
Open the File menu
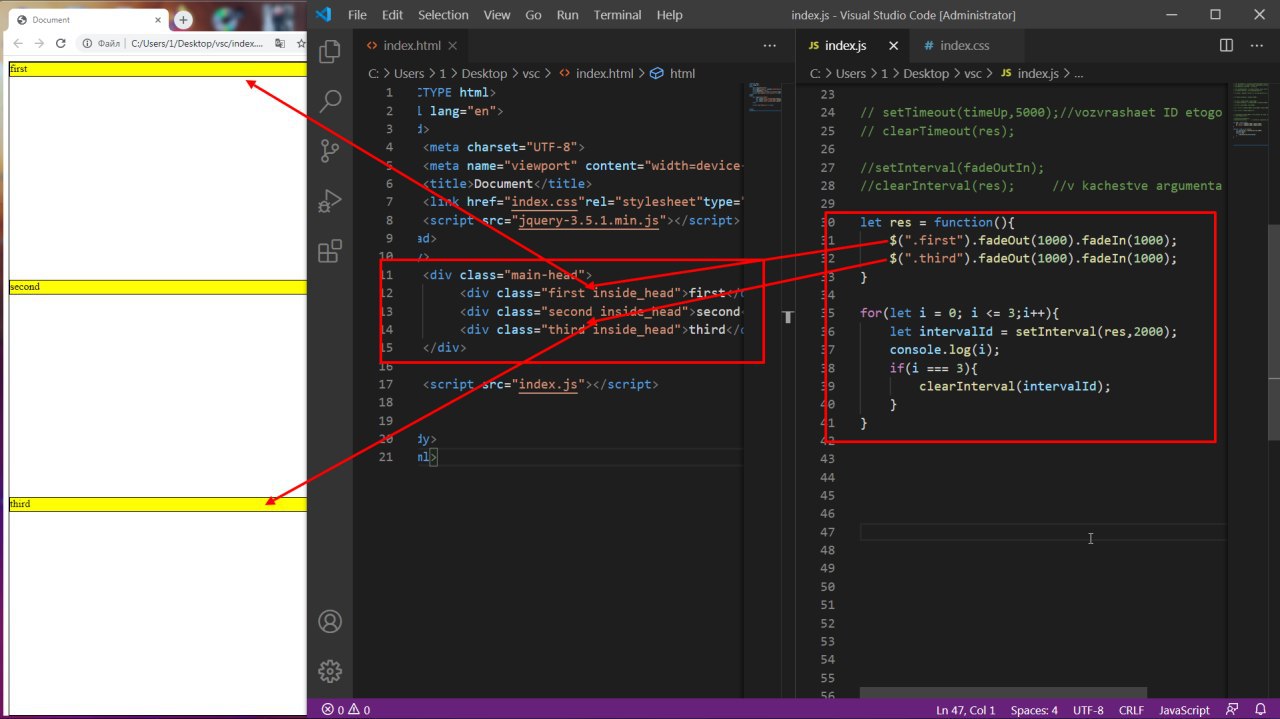click(357, 14)
